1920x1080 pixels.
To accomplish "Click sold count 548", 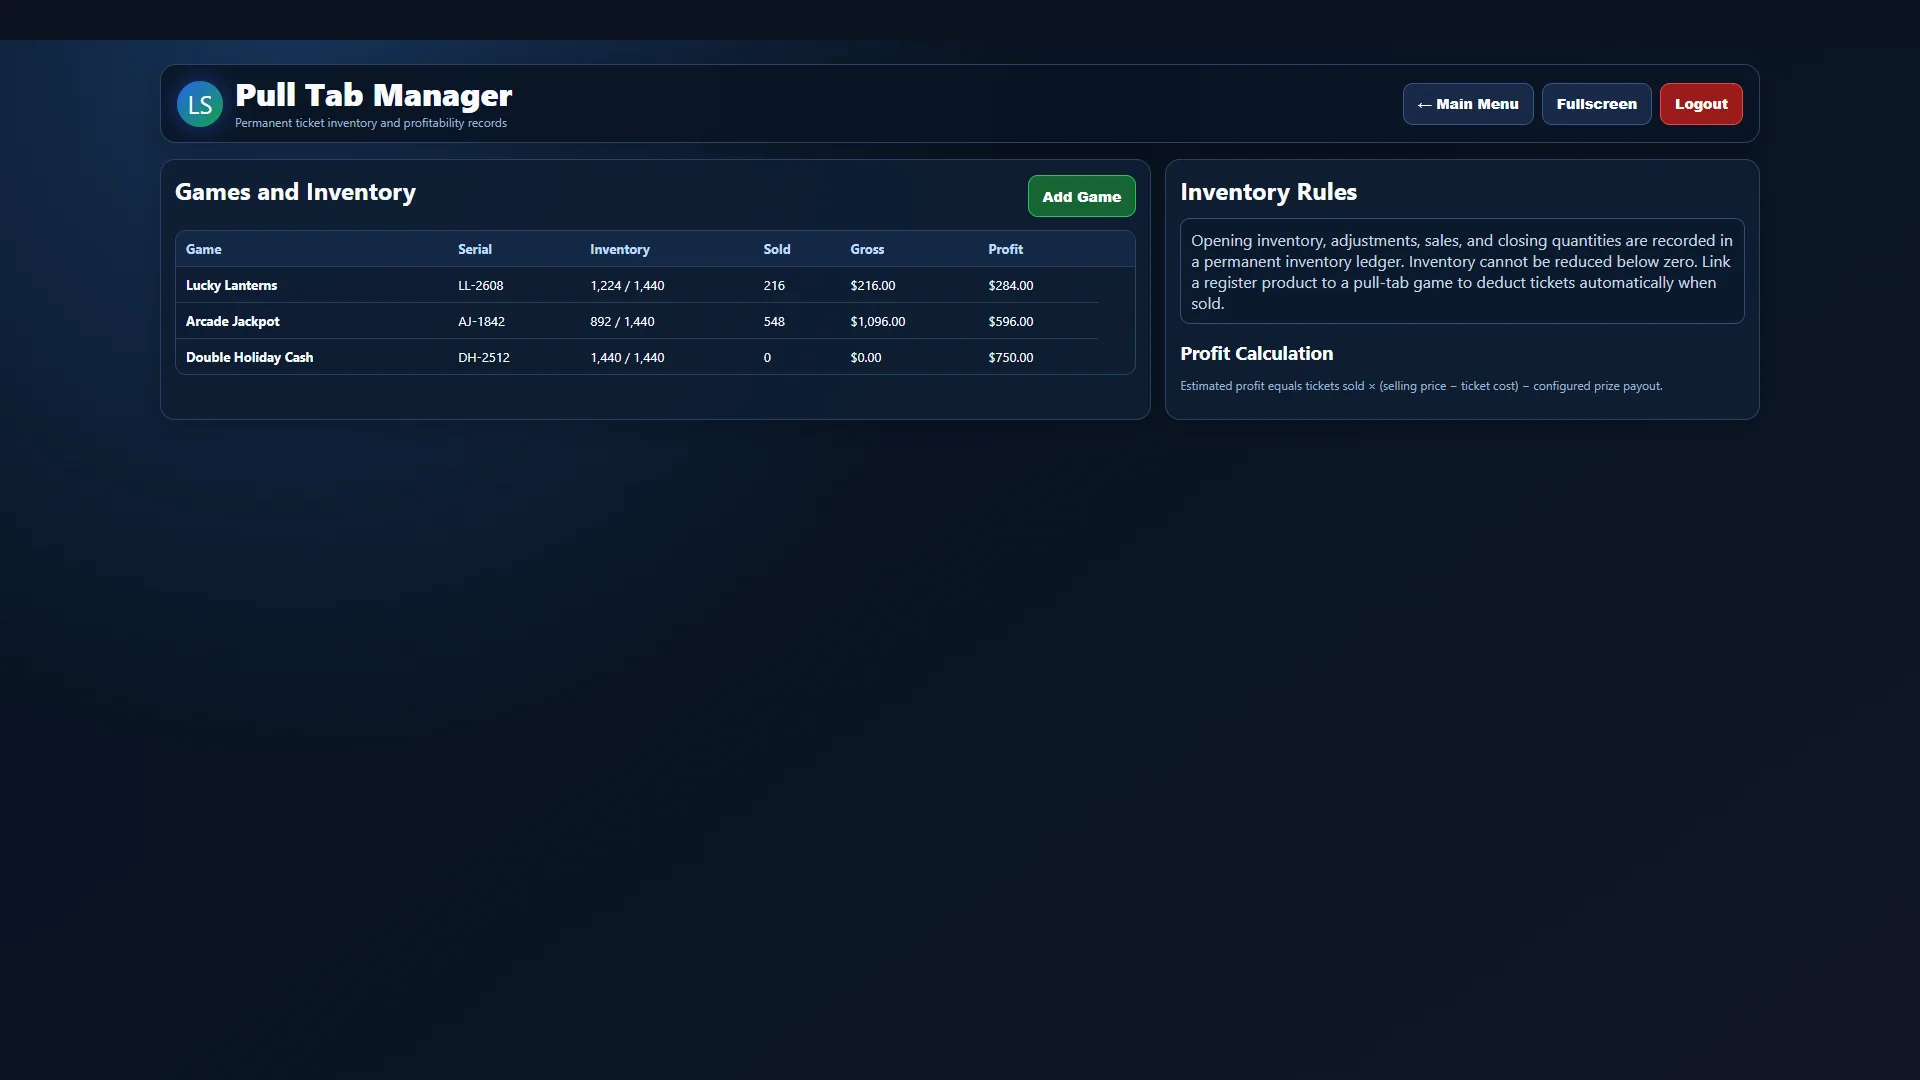I will [x=773, y=321].
